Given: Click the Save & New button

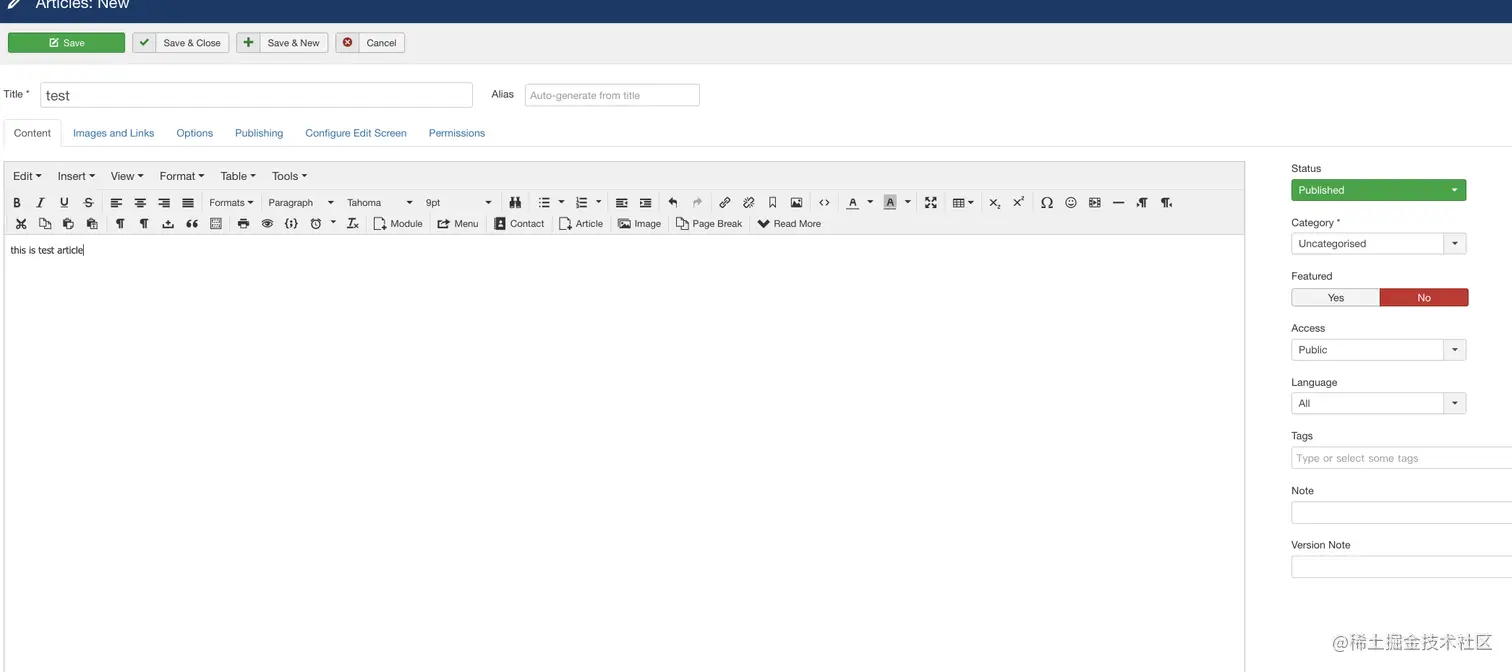Looking at the screenshot, I should coord(282,43).
